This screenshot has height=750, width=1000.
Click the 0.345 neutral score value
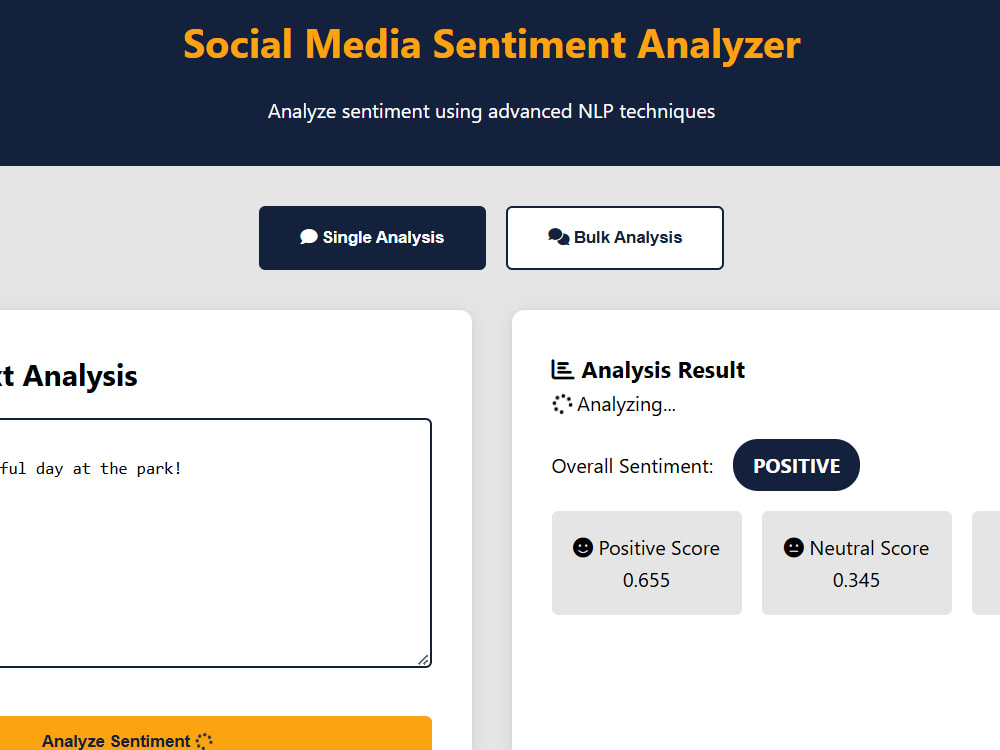pos(856,580)
